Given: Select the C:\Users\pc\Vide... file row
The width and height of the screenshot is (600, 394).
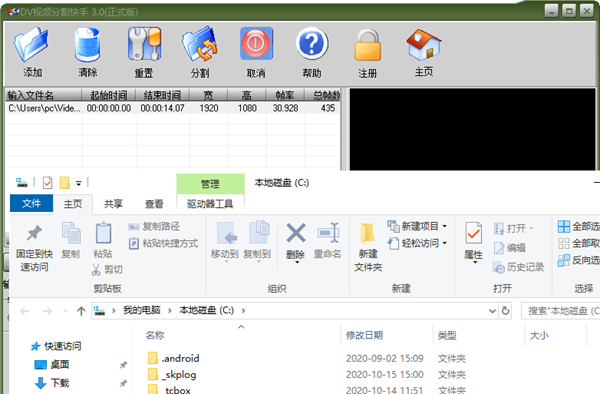Looking at the screenshot, I should click(x=173, y=108).
